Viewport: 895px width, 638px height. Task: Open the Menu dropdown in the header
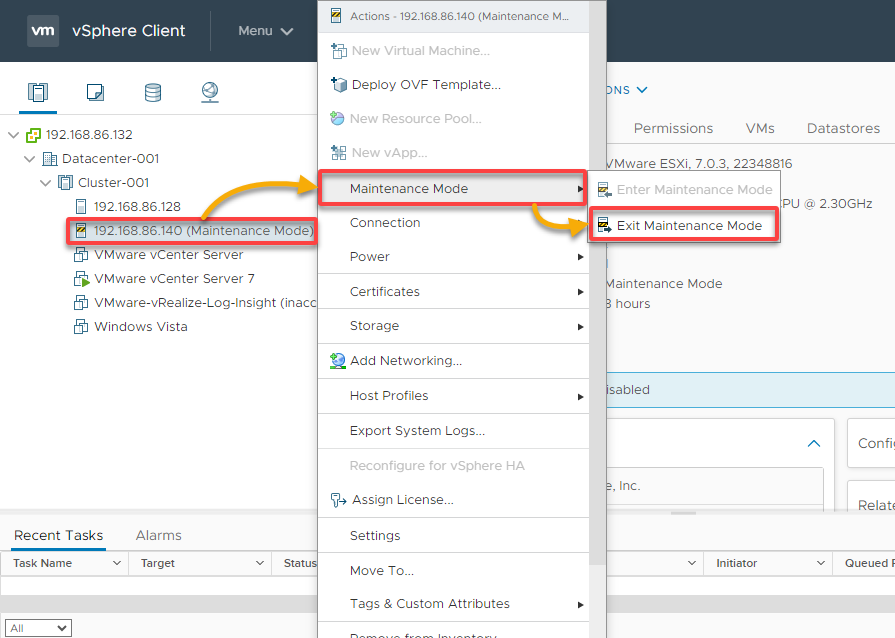point(265,31)
